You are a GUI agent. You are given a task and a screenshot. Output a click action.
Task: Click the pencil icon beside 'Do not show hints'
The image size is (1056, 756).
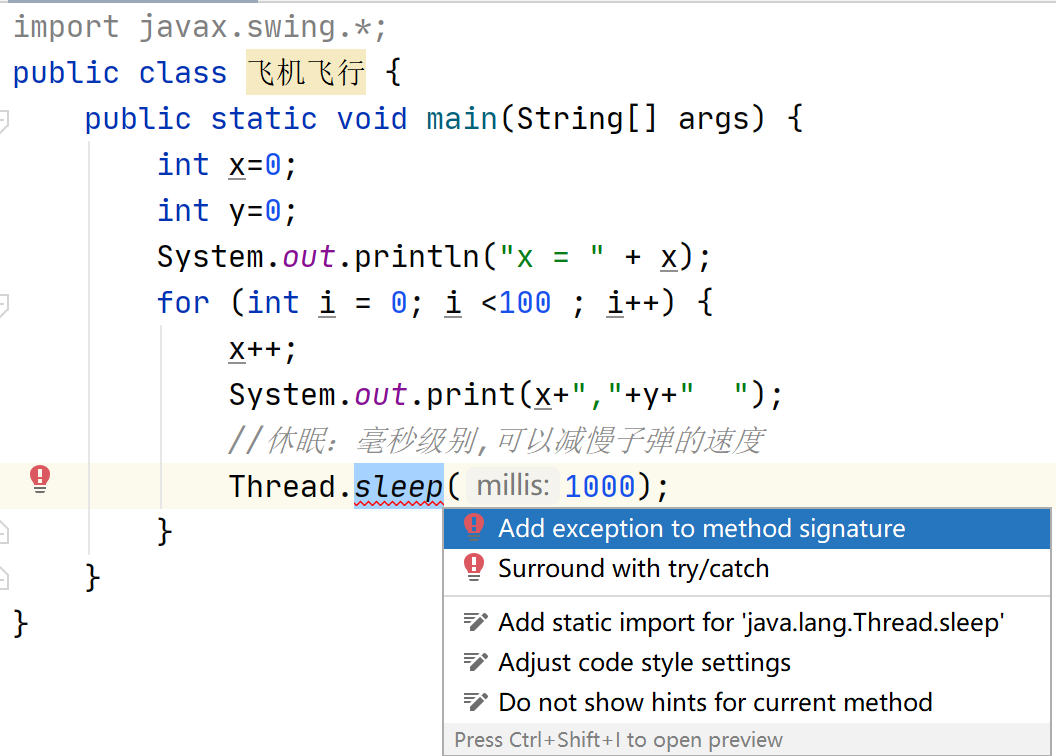[475, 702]
